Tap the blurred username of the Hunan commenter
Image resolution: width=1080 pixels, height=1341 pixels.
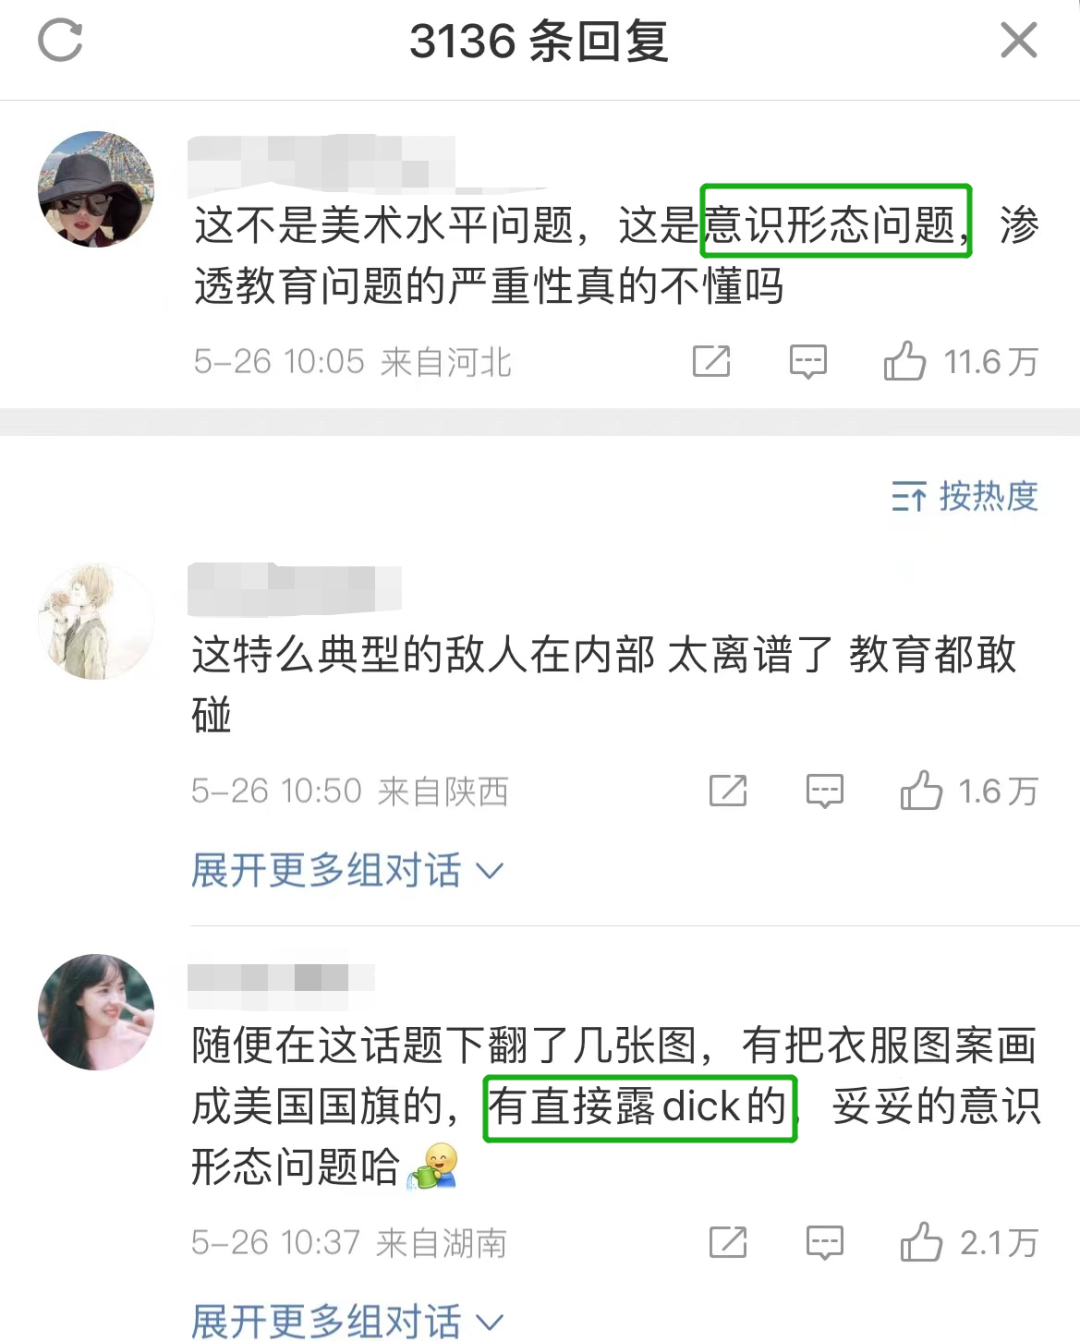281,978
